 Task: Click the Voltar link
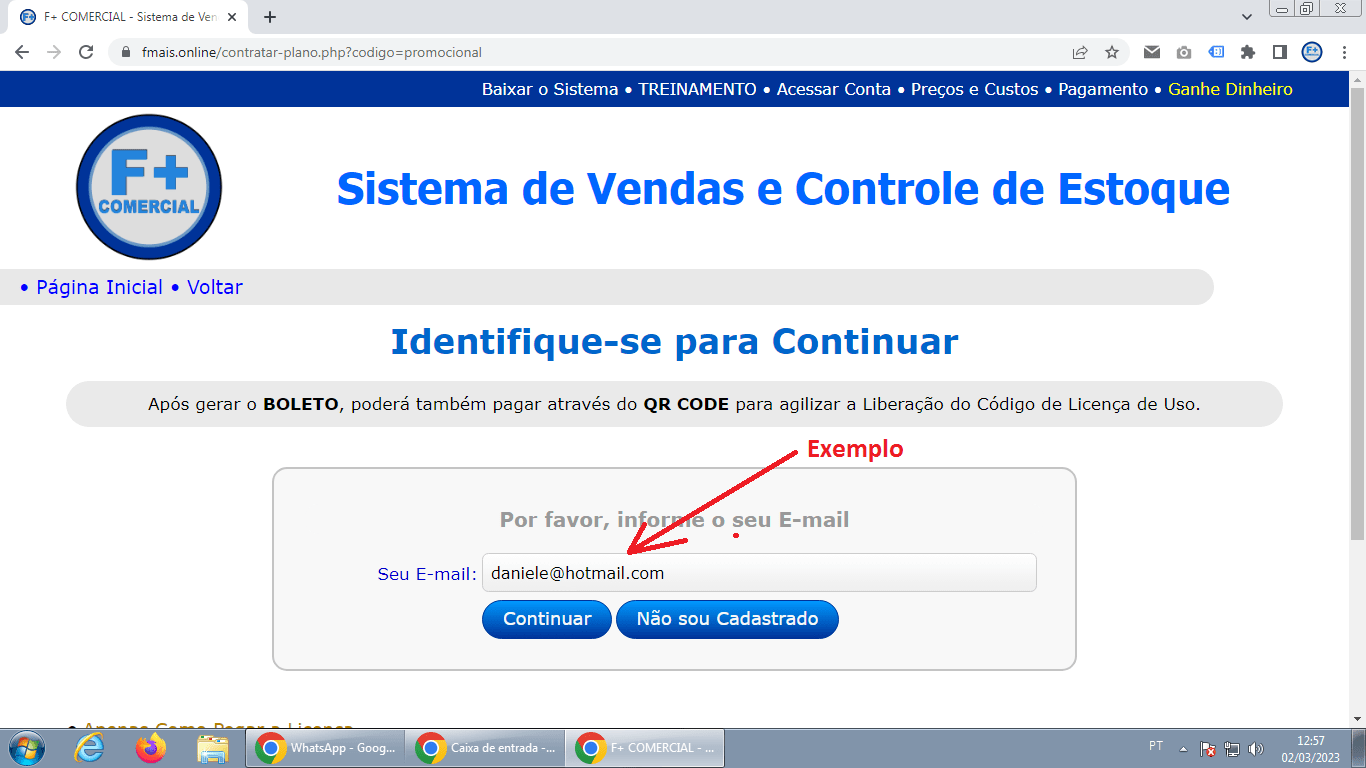[x=215, y=287]
